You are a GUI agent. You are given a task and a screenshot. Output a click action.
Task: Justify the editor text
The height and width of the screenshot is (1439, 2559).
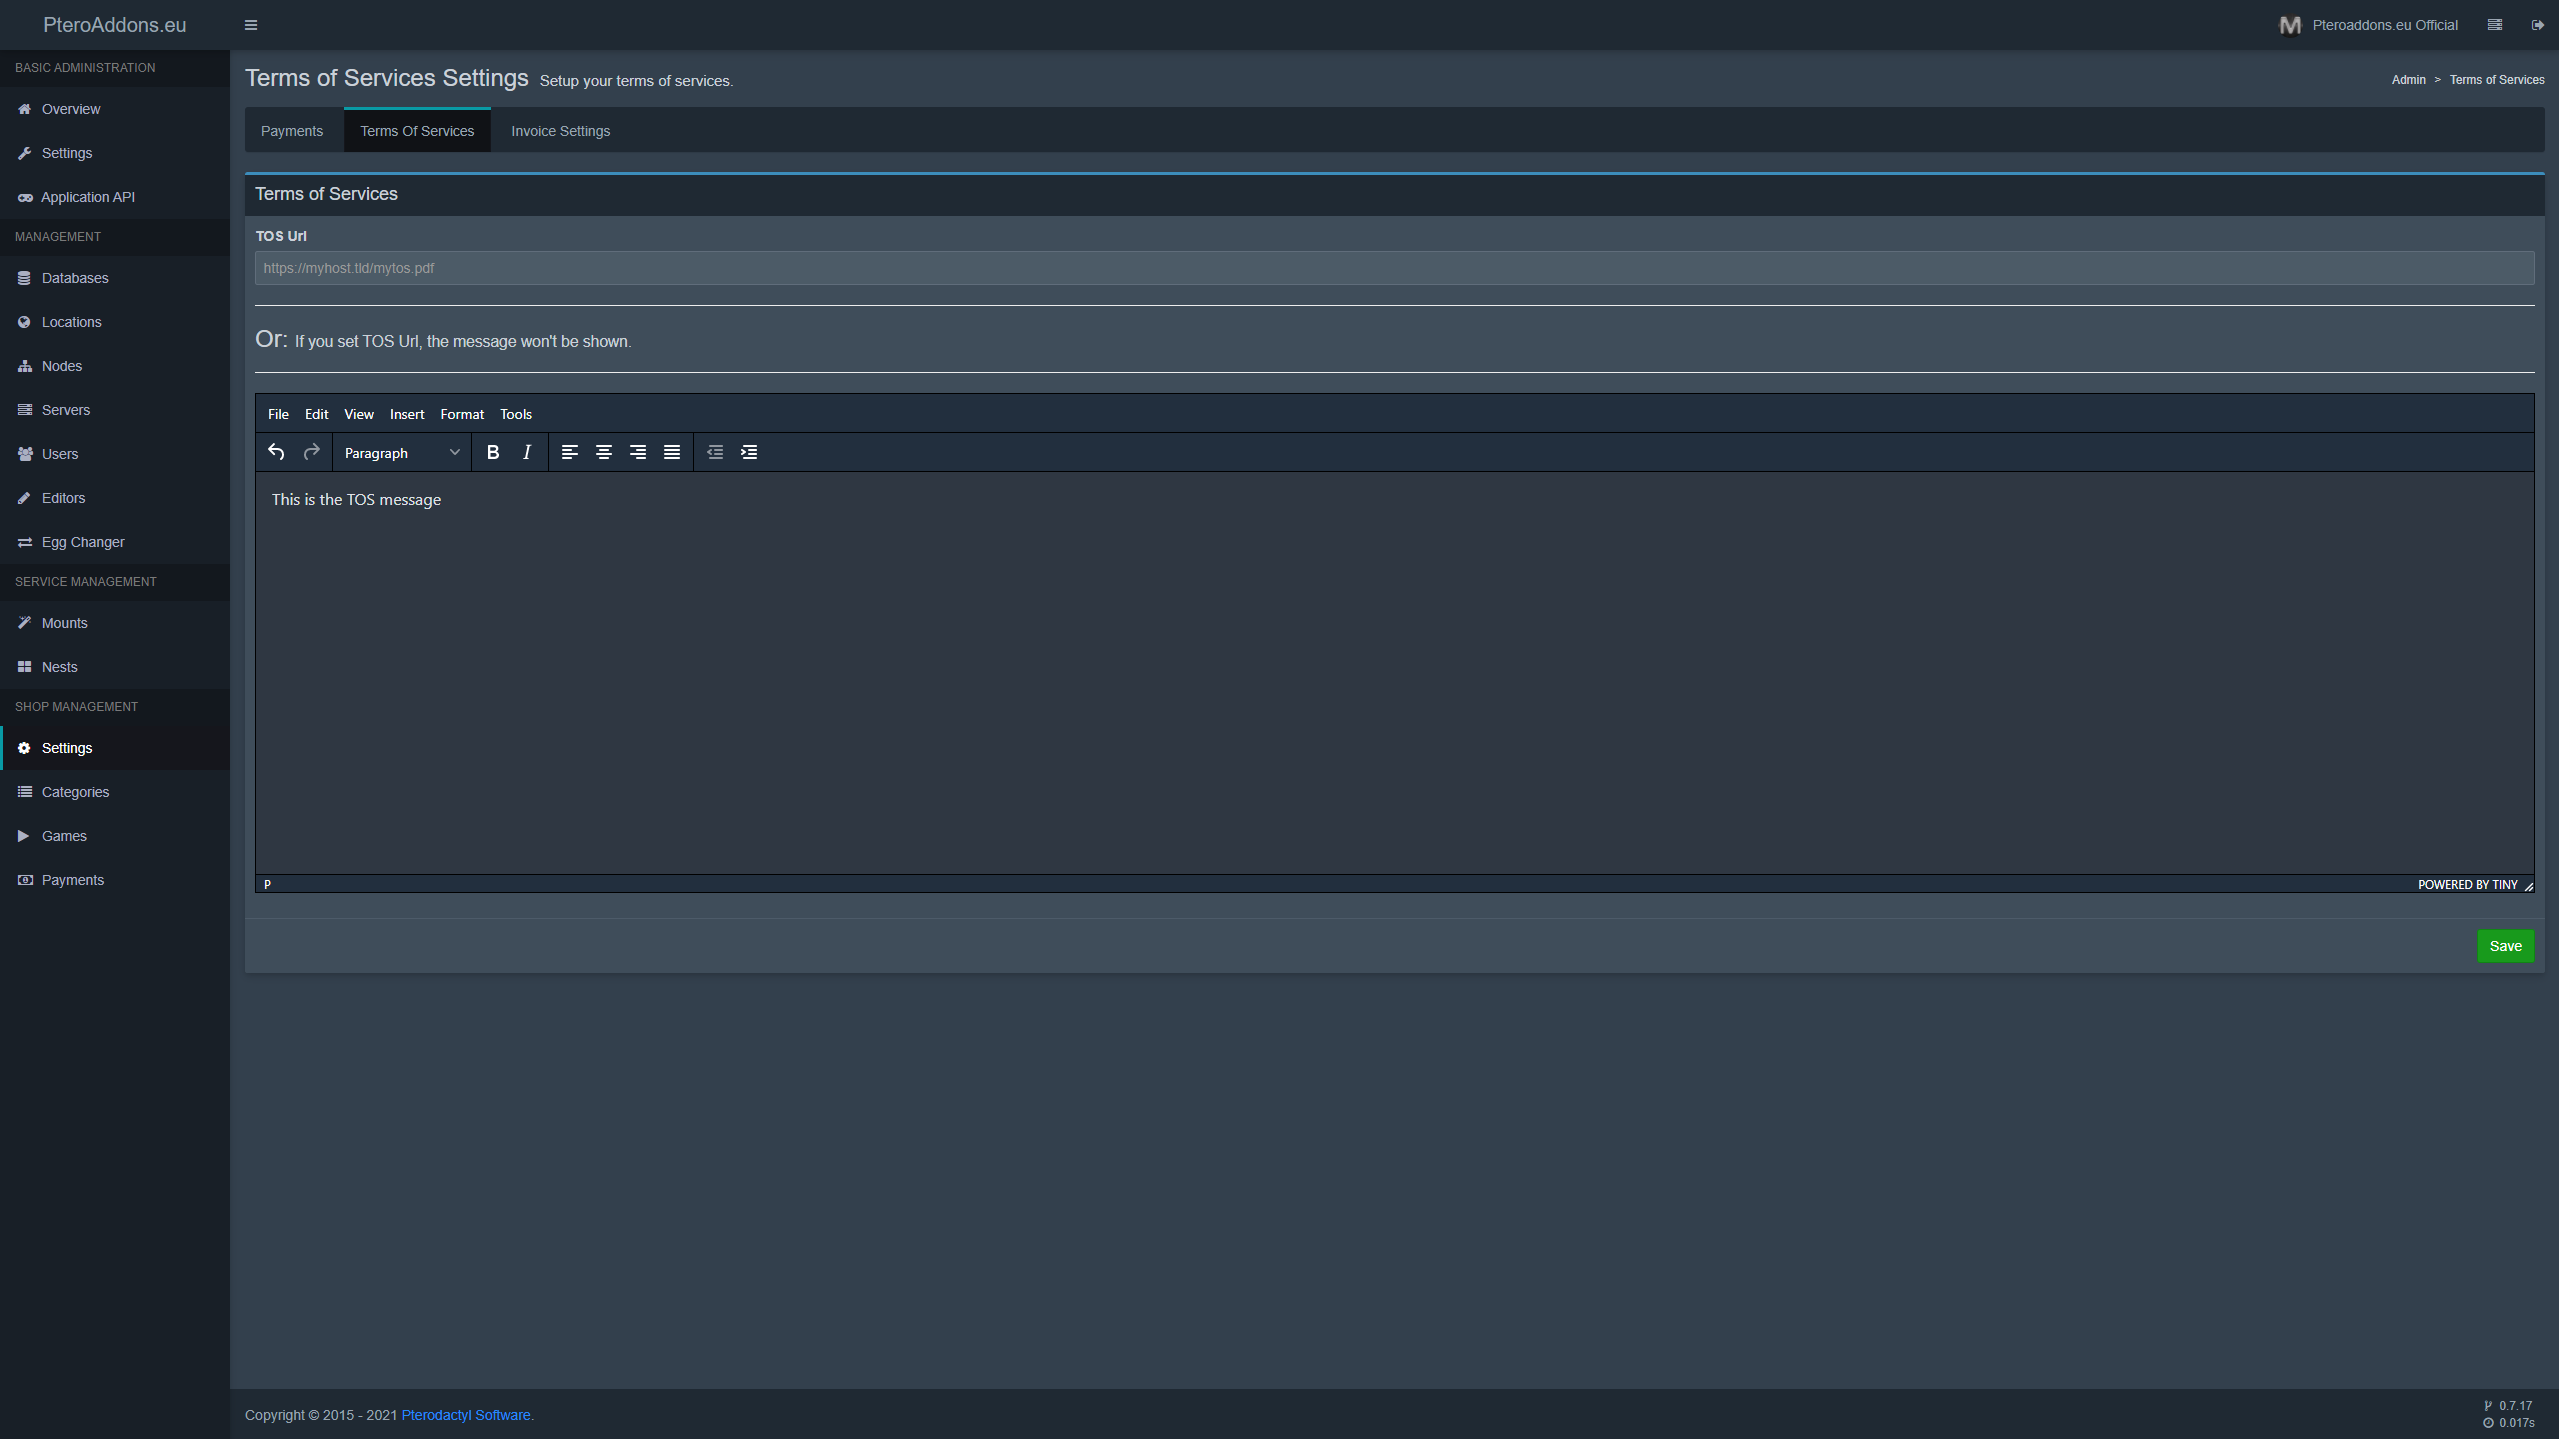pos(672,452)
